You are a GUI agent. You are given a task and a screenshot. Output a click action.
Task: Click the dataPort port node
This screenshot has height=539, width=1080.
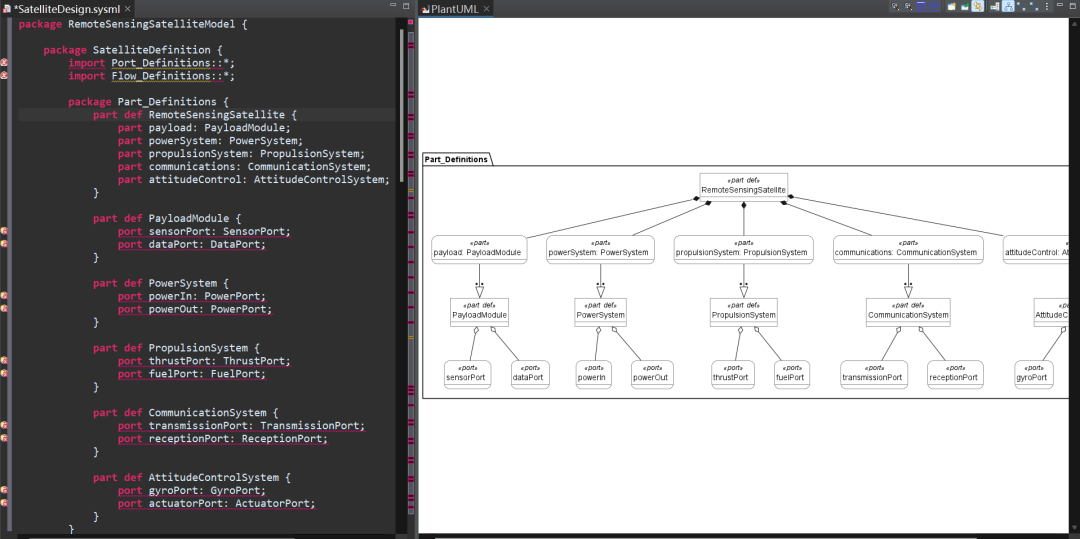click(x=530, y=374)
